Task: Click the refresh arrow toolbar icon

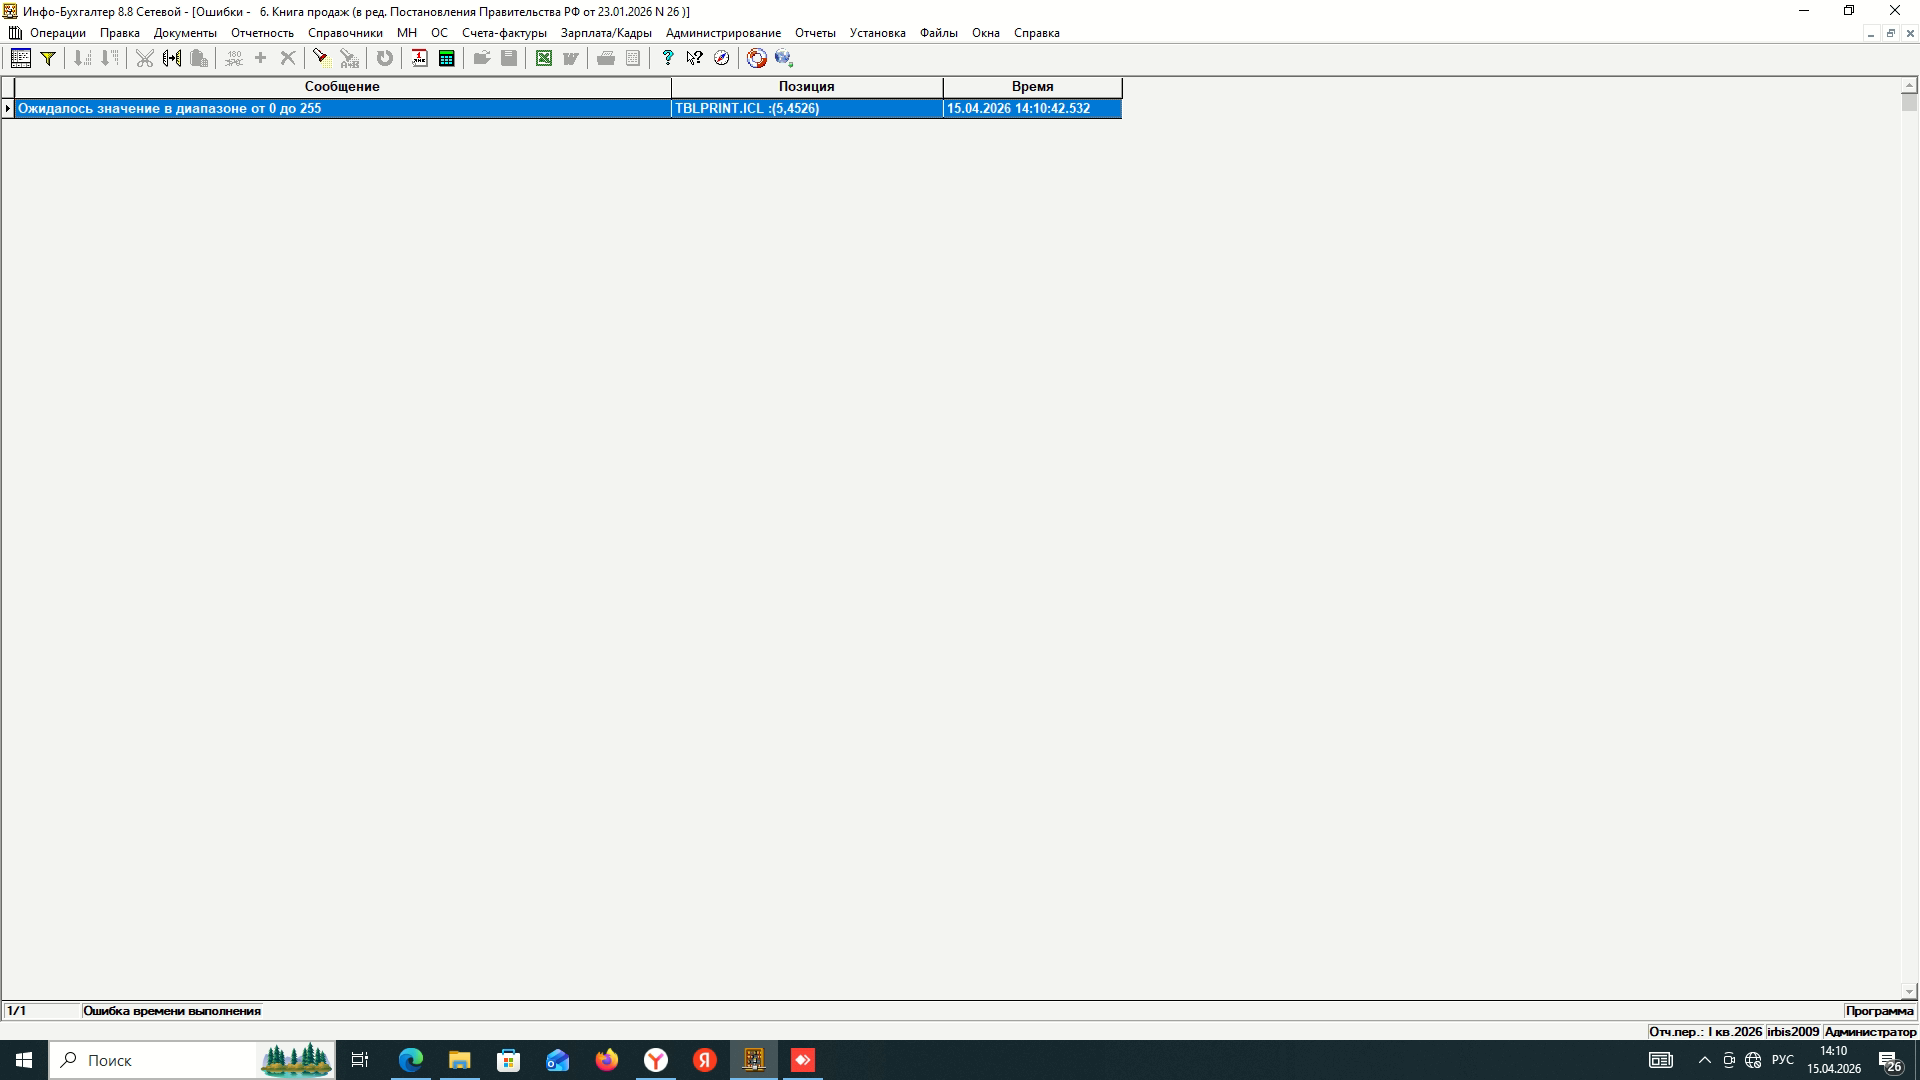Action: 384,58
